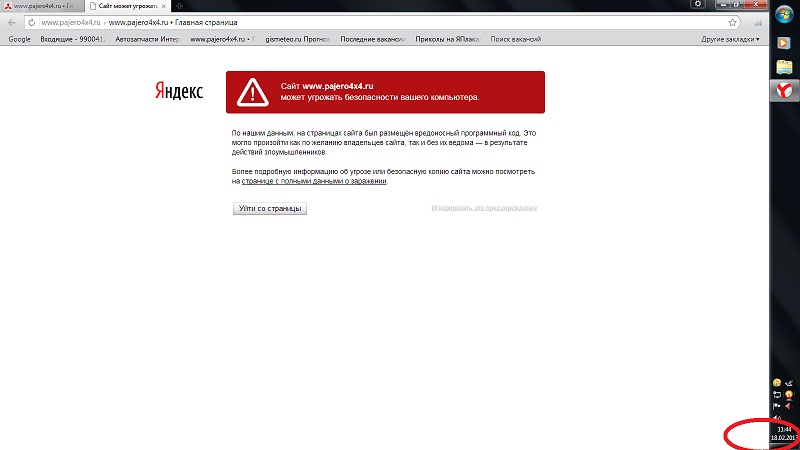Open Windows Explorer from the taskbar
800x450 pixels.
pos(784,67)
